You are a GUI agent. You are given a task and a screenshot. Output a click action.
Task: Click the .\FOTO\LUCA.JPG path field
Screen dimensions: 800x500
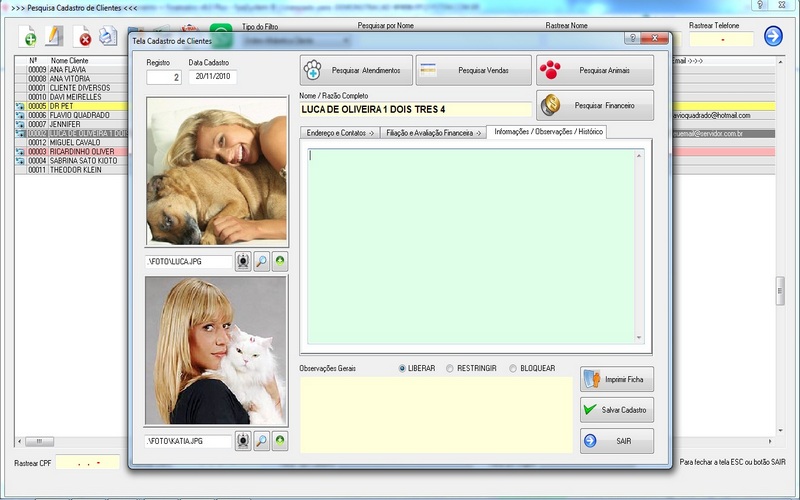(x=189, y=261)
